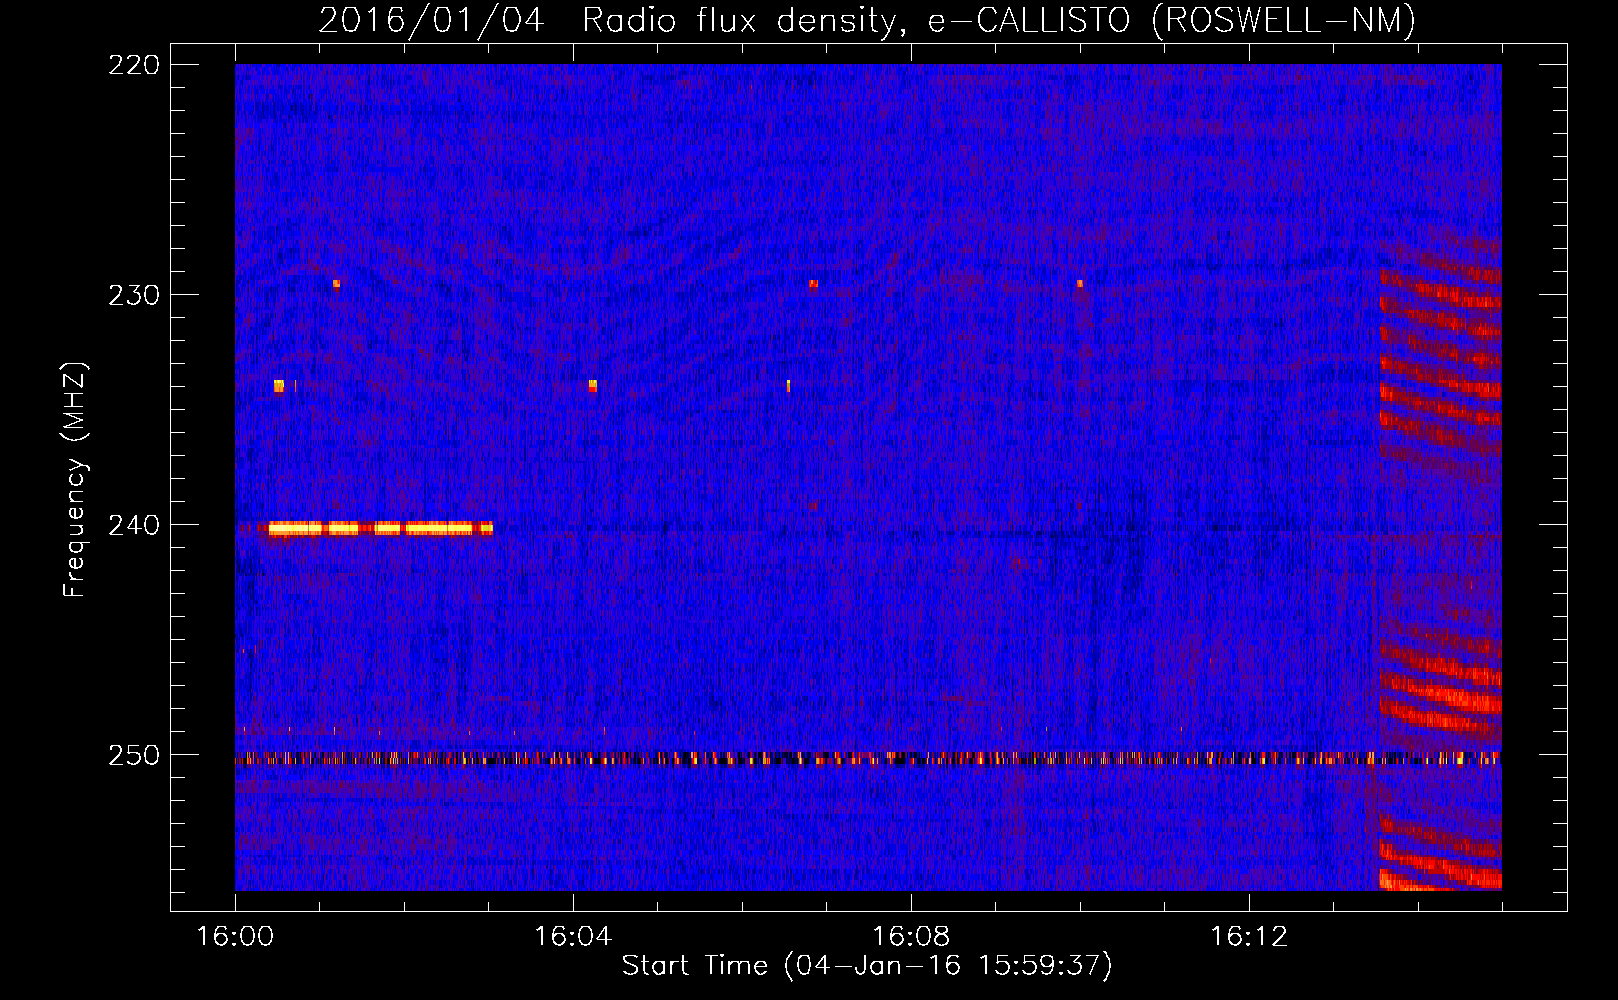This screenshot has width=1618, height=1000.
Task: Click the 230 frequency tick label
Action: 134,295
